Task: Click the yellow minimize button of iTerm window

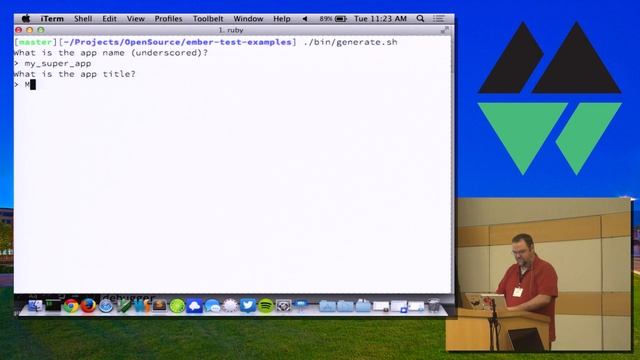Action: click(29, 30)
